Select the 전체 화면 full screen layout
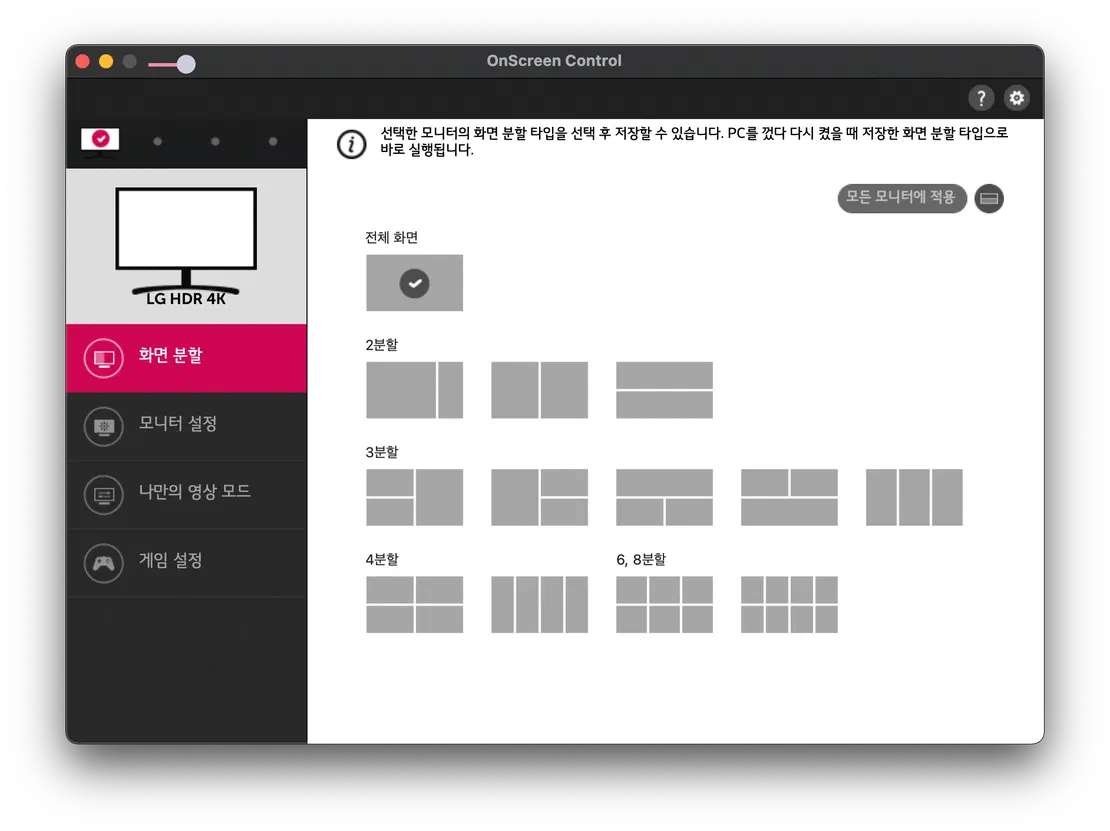 [414, 282]
